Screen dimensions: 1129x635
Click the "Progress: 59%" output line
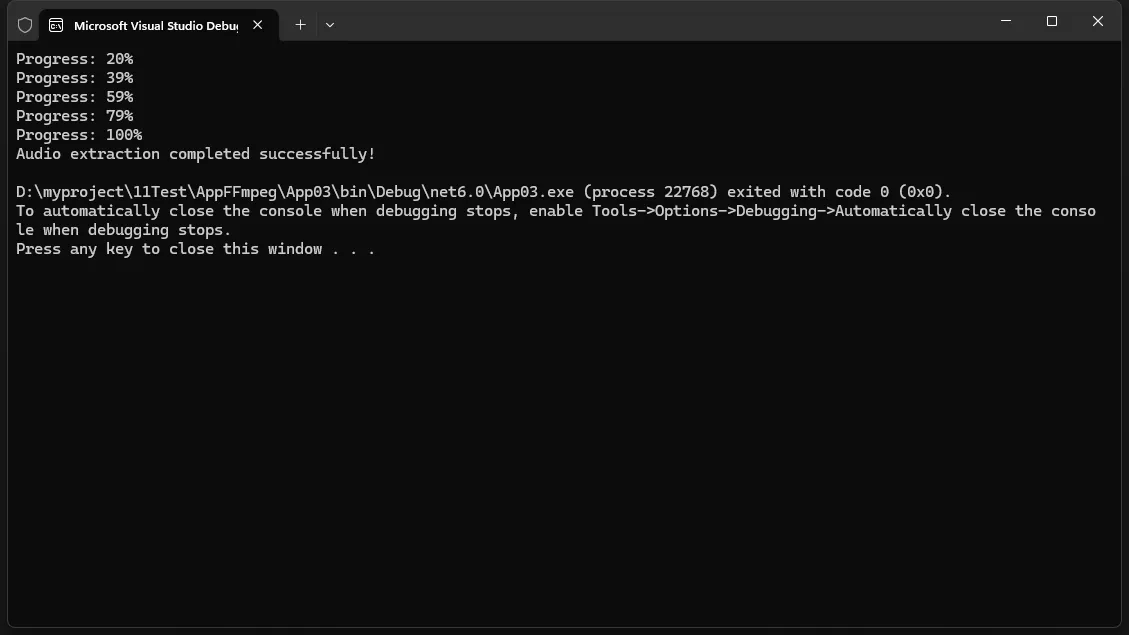click(x=74, y=97)
